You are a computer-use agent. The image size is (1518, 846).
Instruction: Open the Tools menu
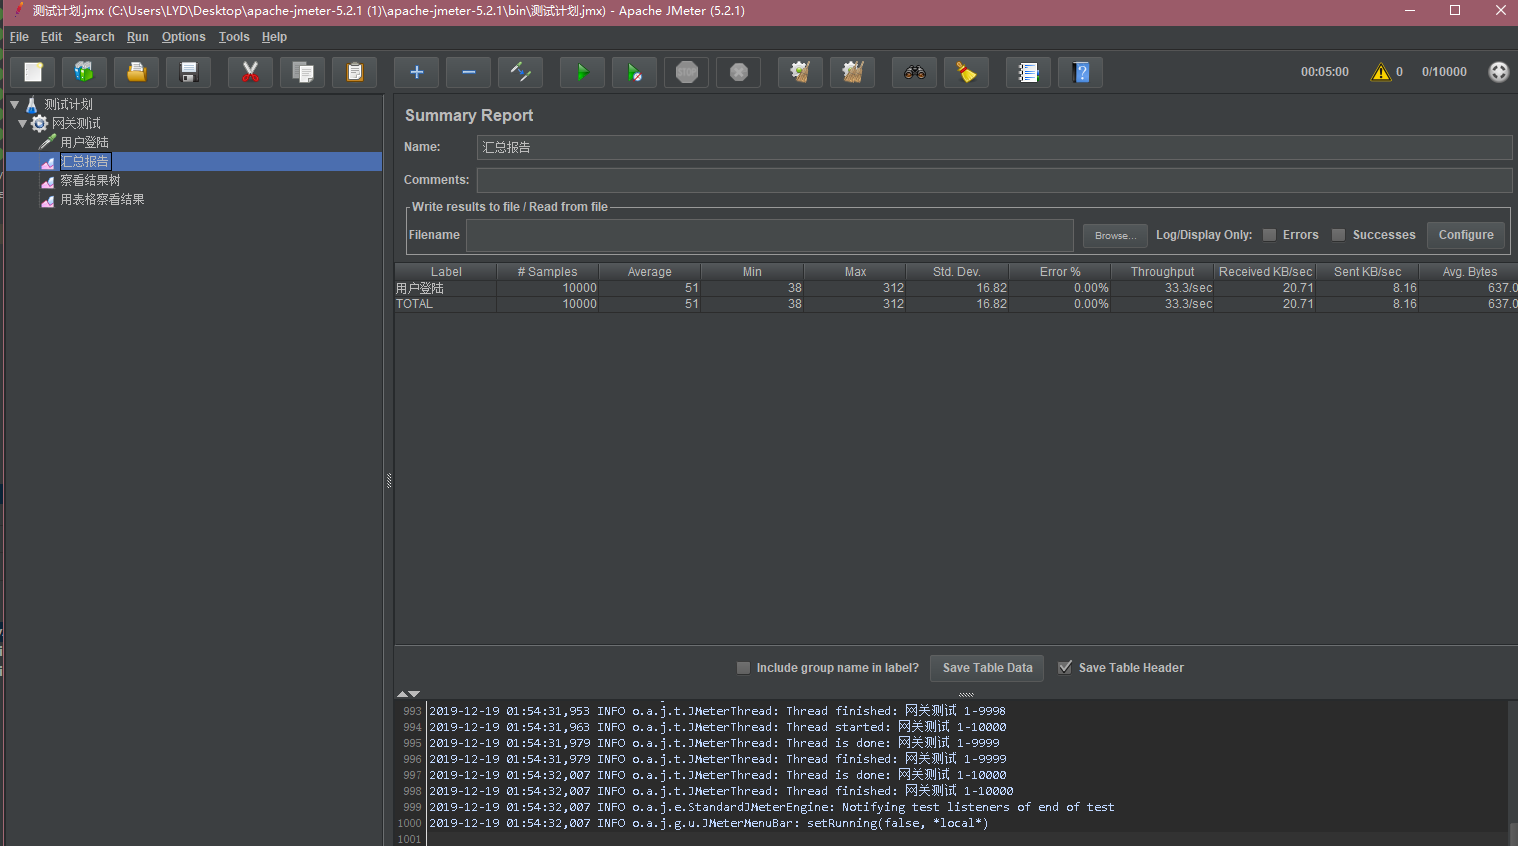click(234, 37)
